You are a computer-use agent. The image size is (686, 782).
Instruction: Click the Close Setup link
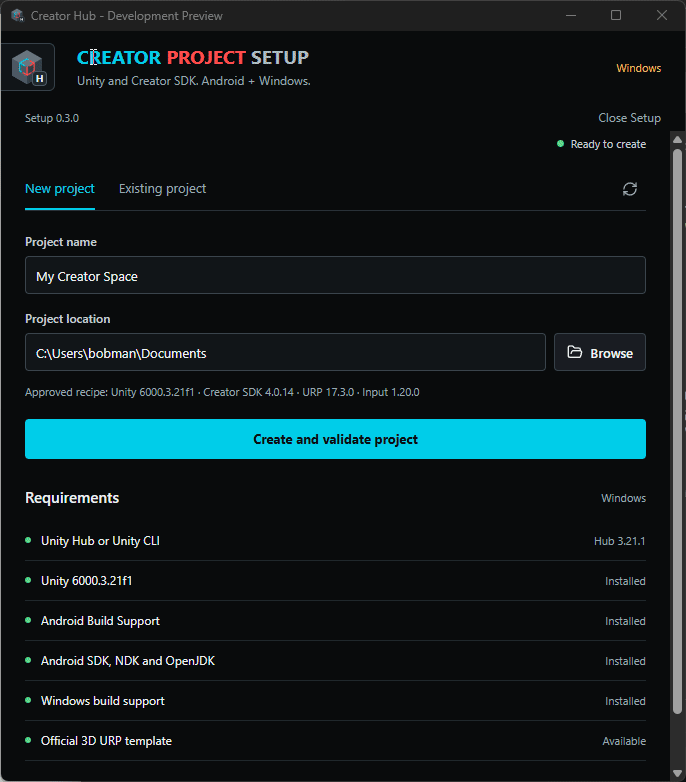tap(629, 118)
